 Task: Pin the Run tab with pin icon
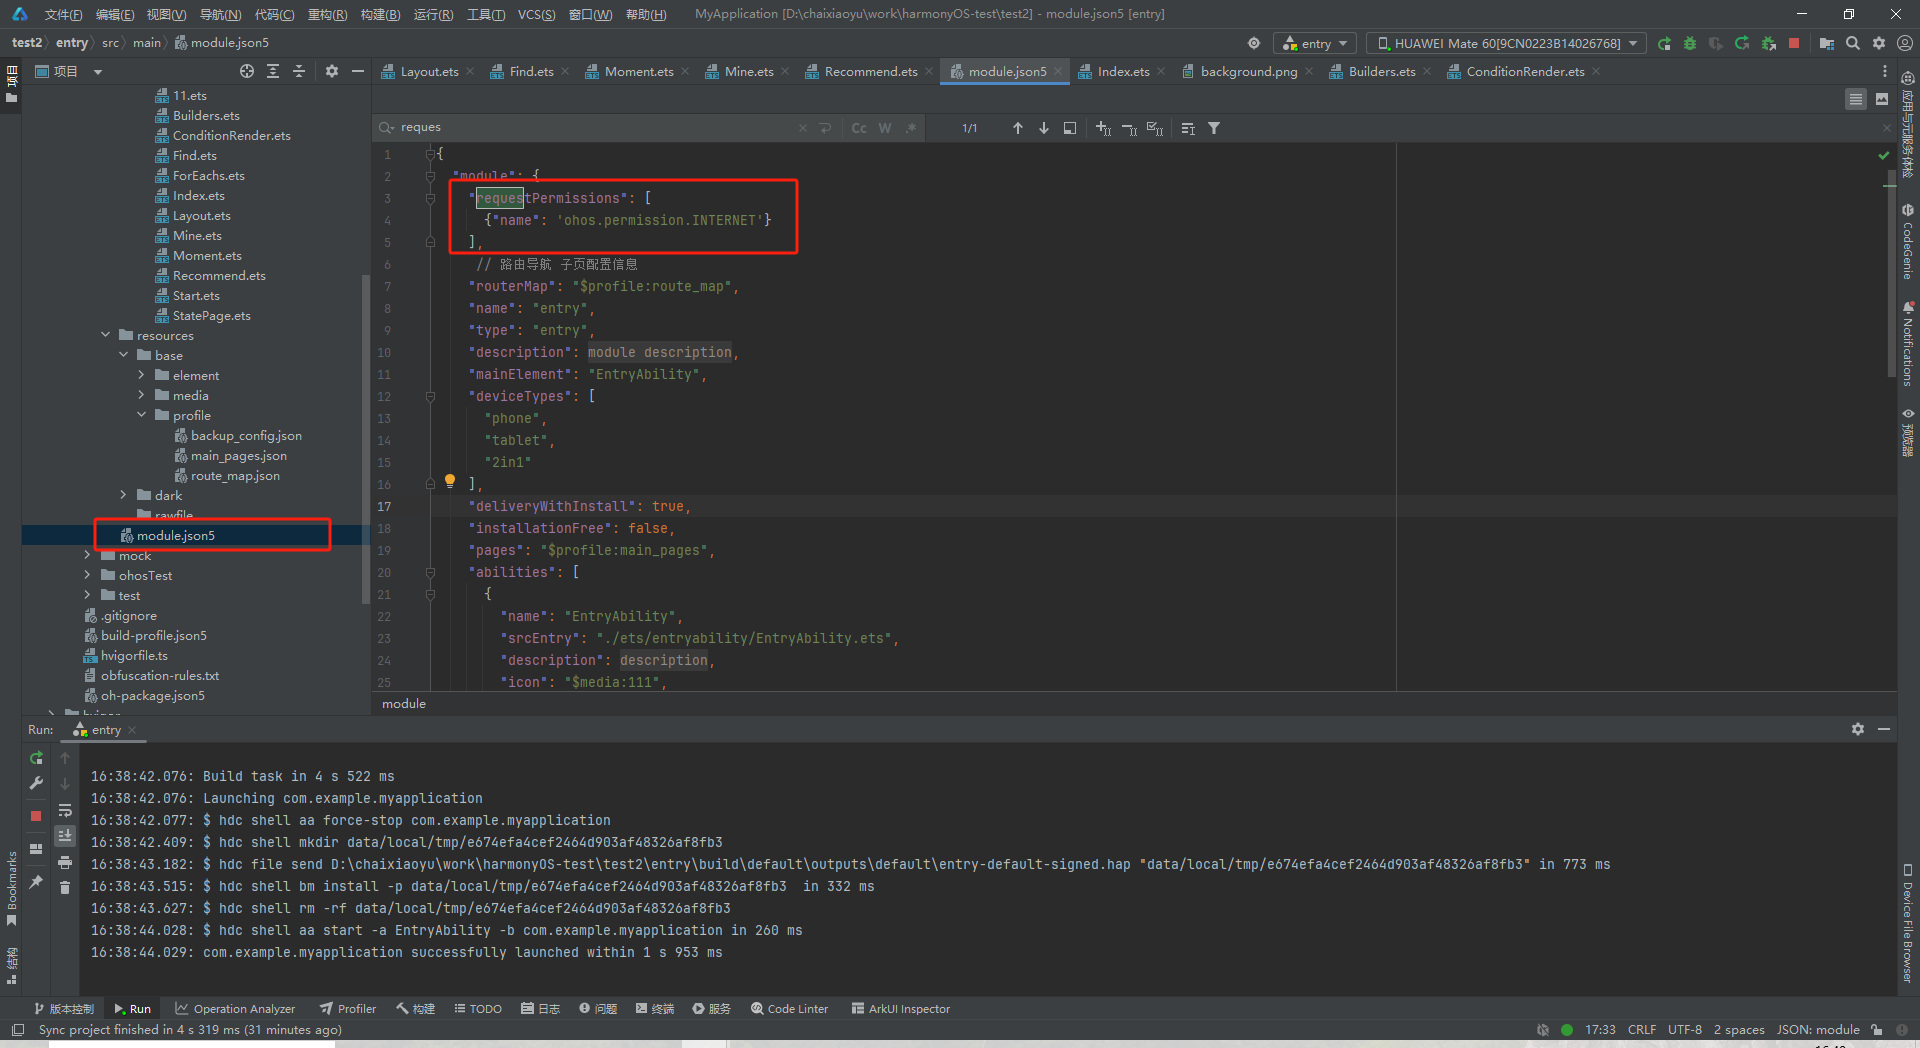36,881
